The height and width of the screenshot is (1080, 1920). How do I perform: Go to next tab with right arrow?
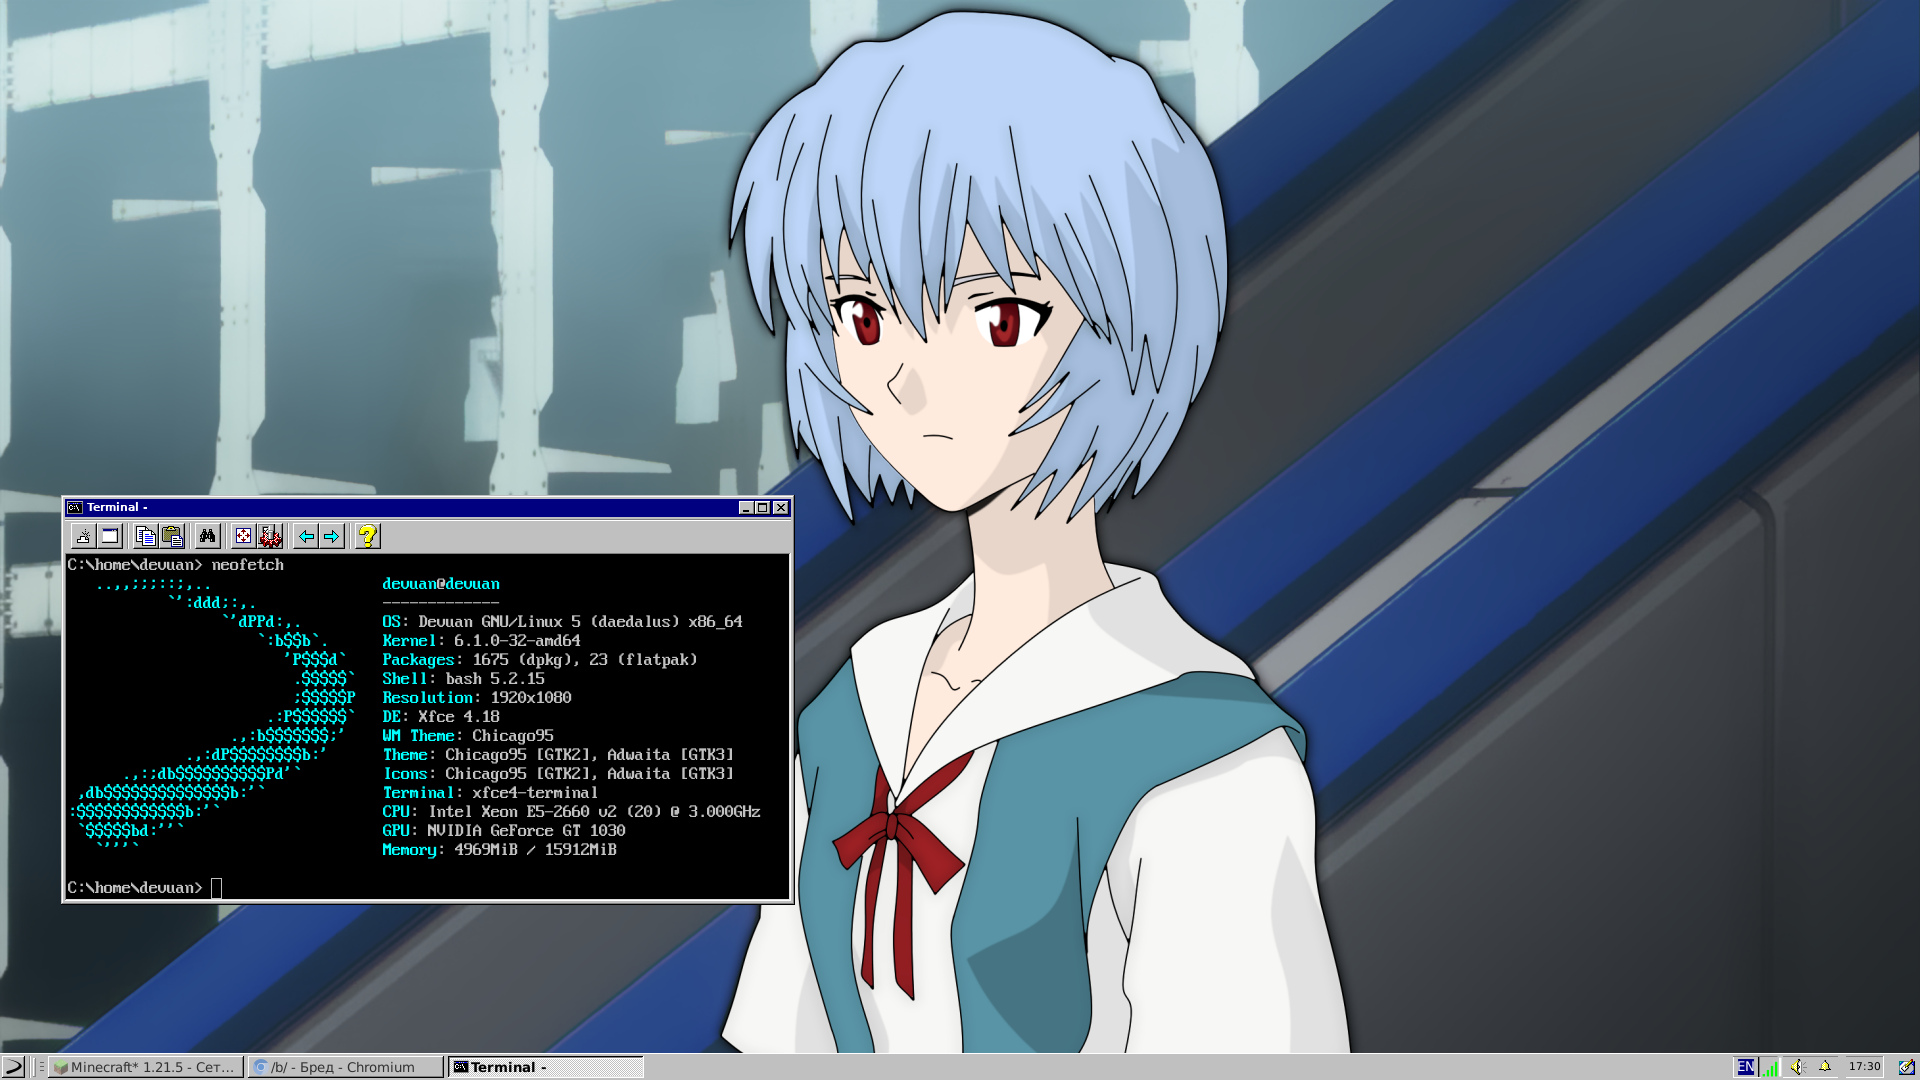332,536
